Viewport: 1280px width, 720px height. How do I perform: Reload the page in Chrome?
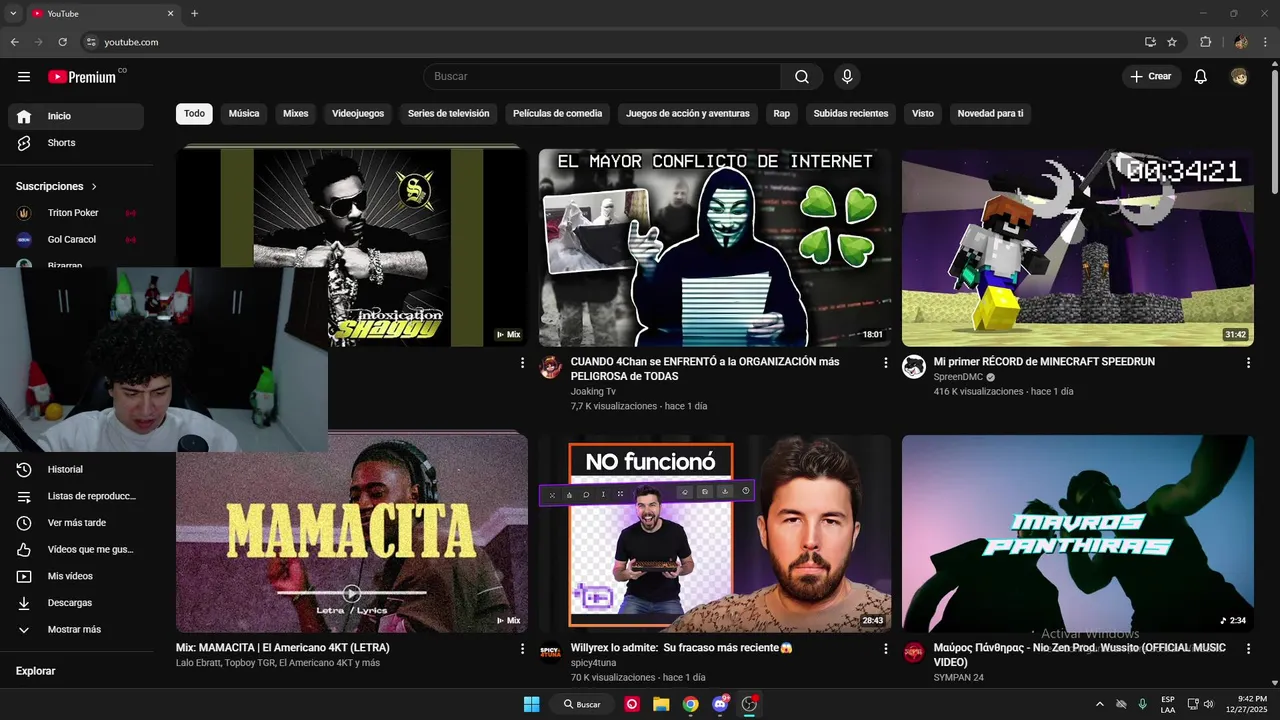(62, 42)
